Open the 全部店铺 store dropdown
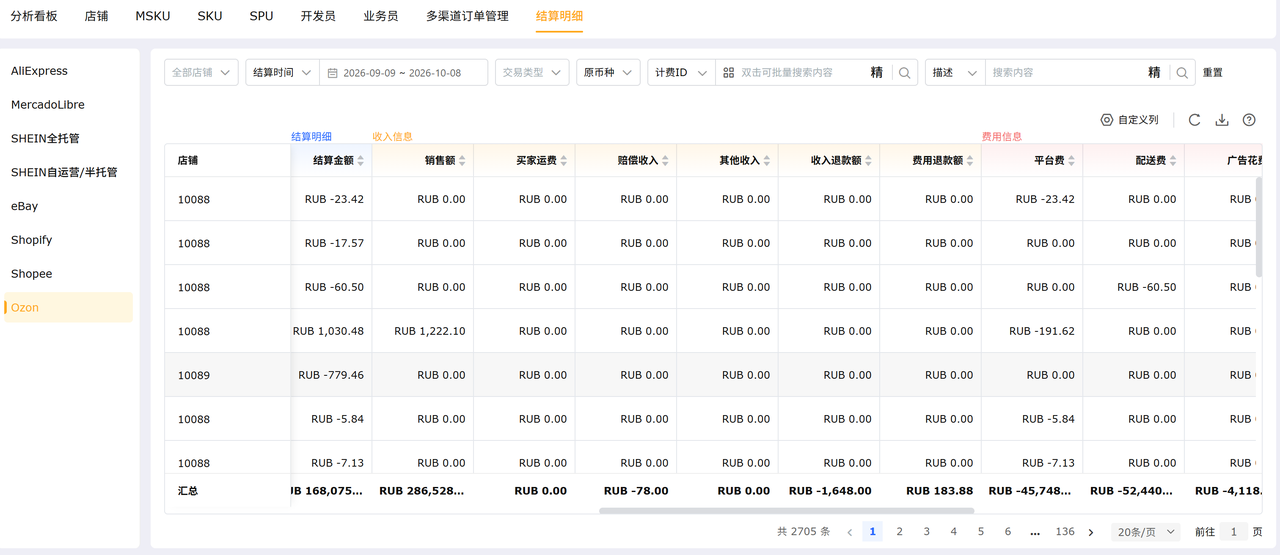Viewport: 1280px width, 555px height. click(x=201, y=73)
